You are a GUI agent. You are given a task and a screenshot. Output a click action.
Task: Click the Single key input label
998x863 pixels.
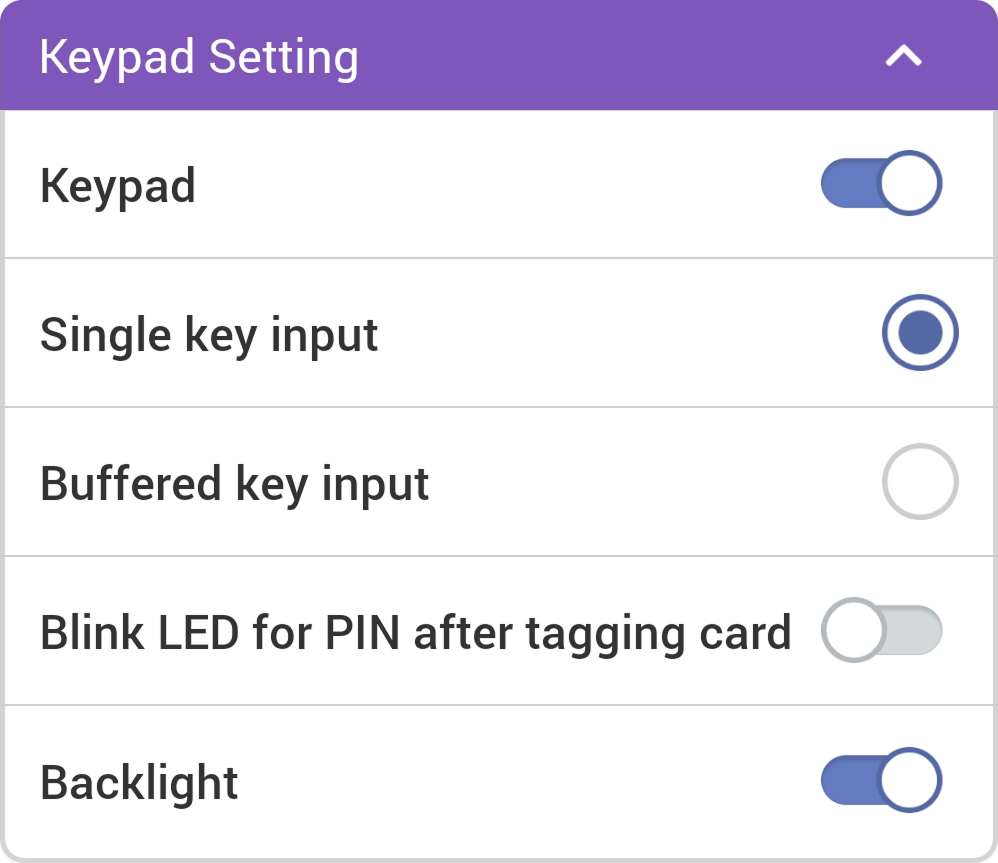tap(209, 335)
